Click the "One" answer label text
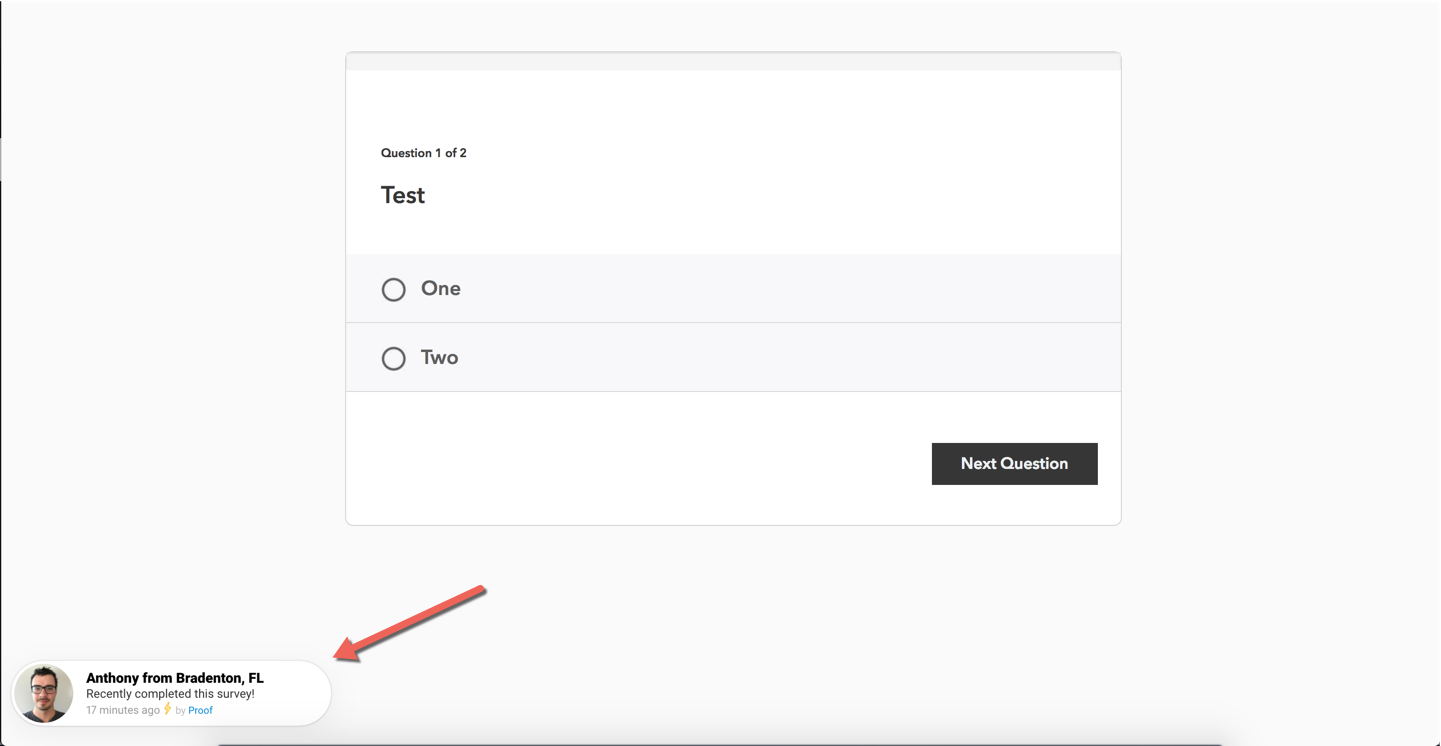1441x746 pixels. pos(440,289)
